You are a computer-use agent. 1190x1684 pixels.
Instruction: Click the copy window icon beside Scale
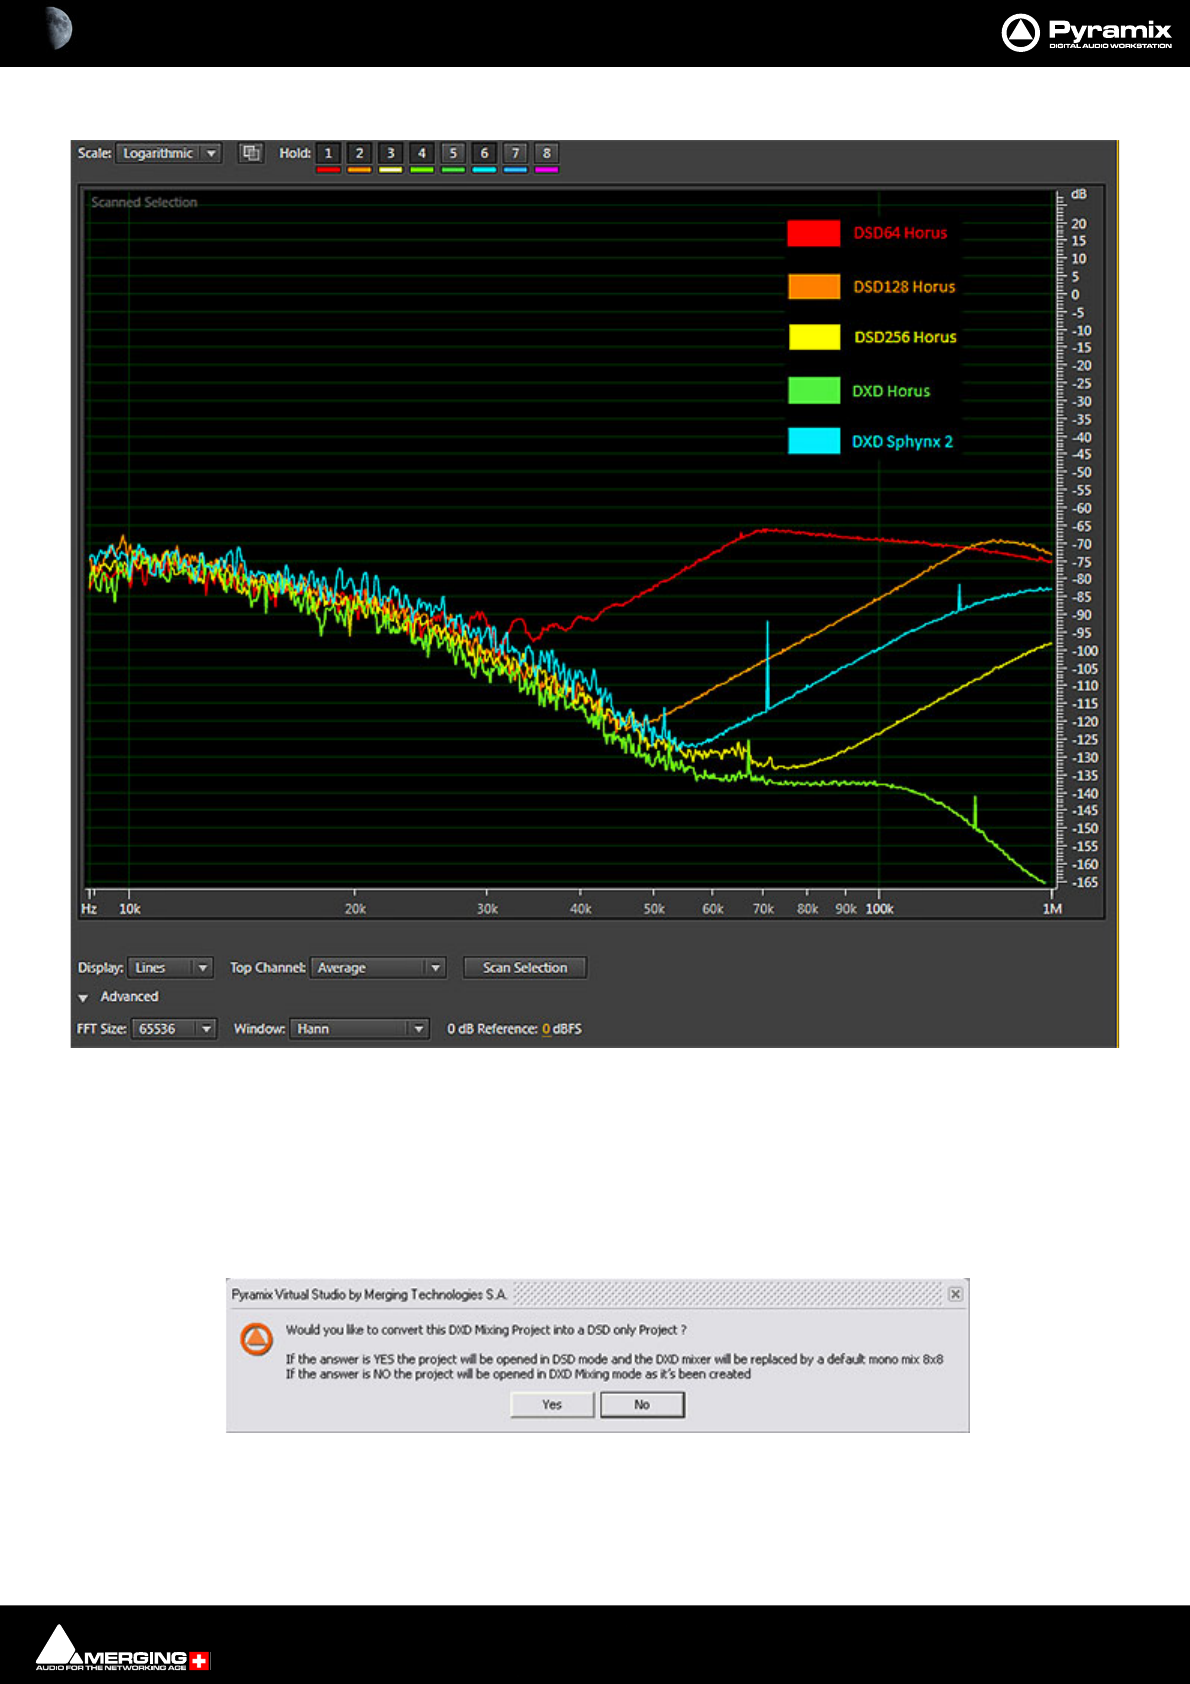(x=251, y=153)
